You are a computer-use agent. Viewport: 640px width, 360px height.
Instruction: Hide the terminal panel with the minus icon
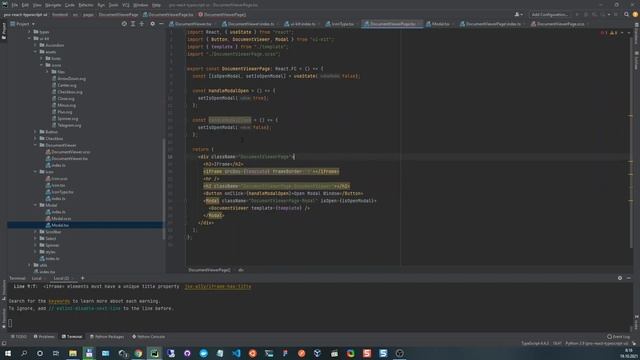pyautogui.click(x=629, y=278)
